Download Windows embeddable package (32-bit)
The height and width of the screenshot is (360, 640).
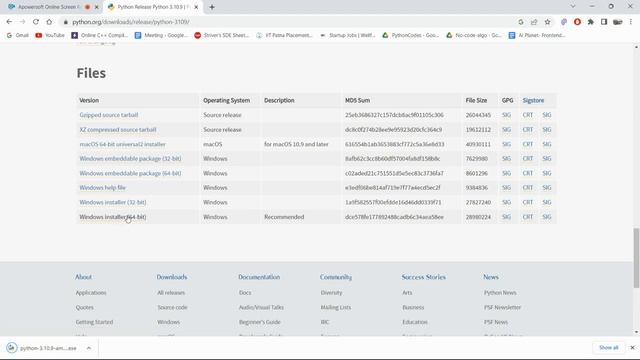(130, 159)
